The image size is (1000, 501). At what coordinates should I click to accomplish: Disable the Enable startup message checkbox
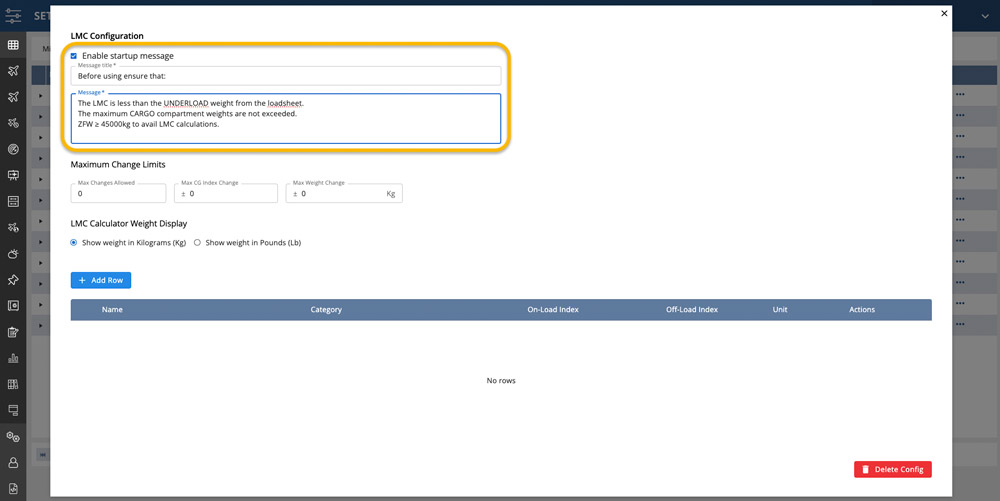74,56
